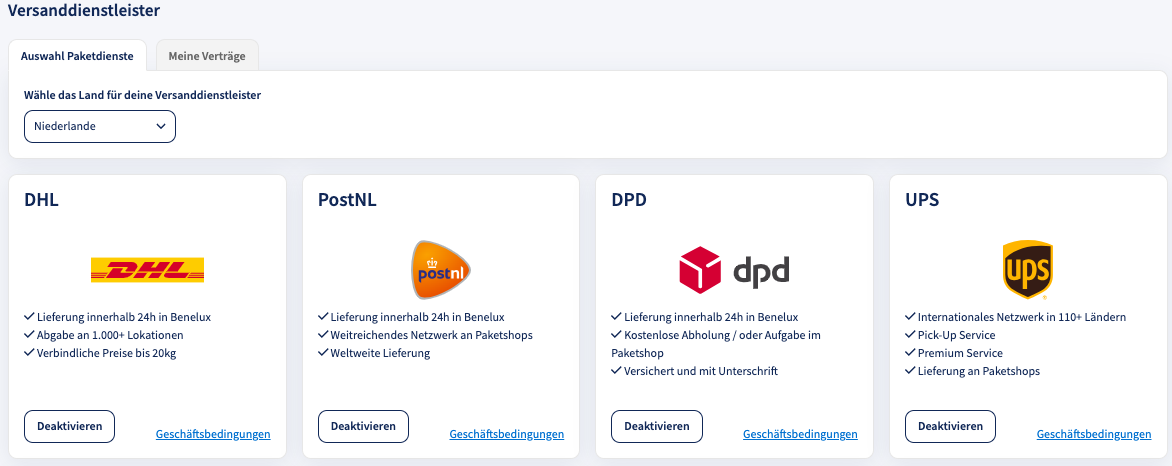Click the DHL logo image
Image resolution: width=1172 pixels, height=466 pixels.
pyautogui.click(x=147, y=270)
